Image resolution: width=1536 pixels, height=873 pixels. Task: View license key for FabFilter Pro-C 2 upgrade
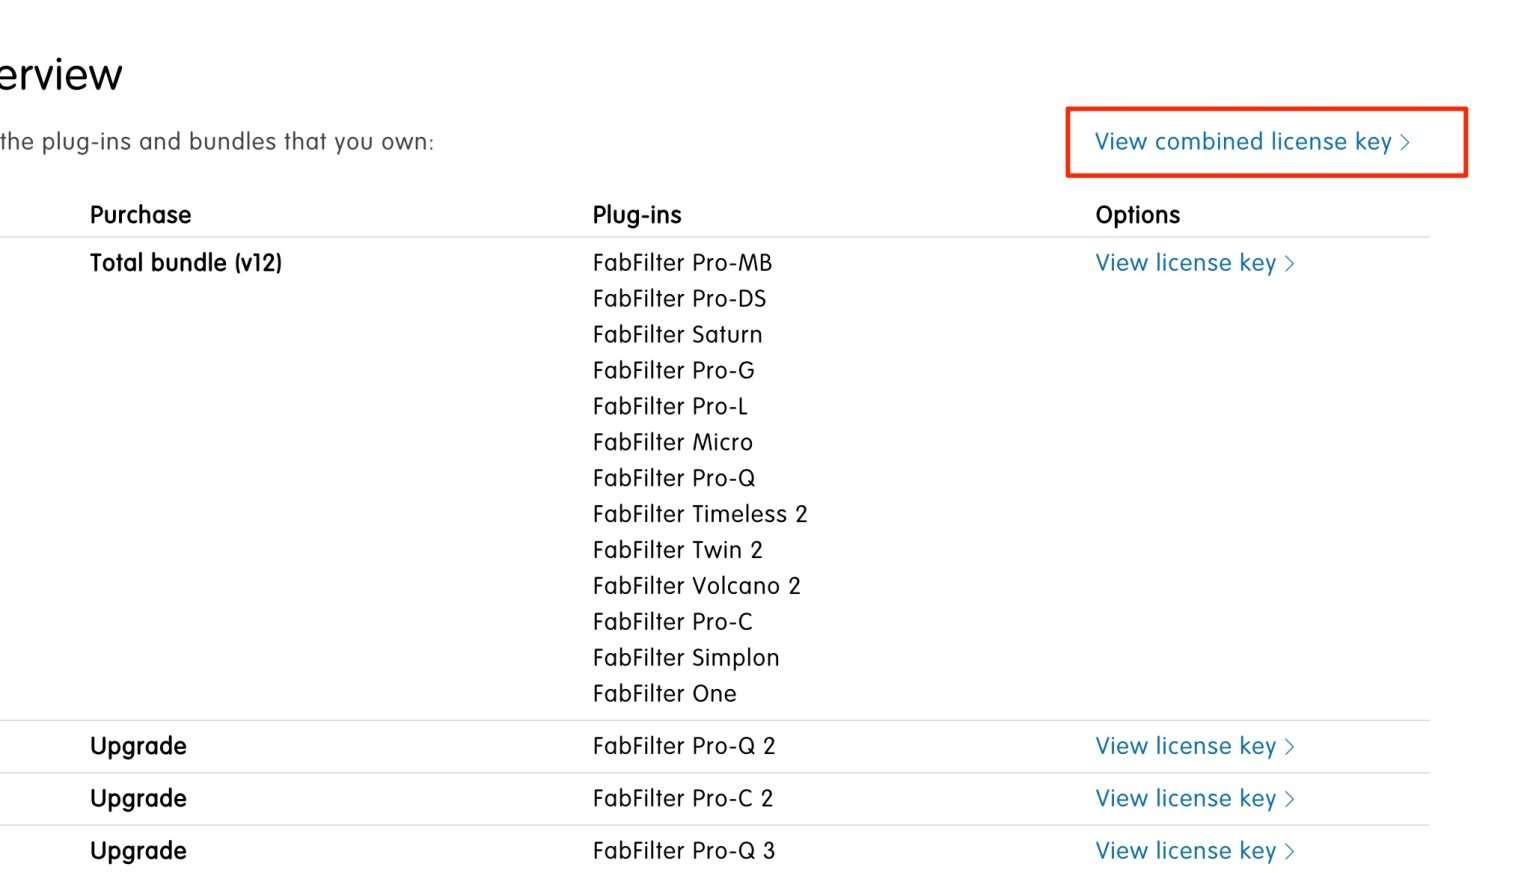point(1185,798)
